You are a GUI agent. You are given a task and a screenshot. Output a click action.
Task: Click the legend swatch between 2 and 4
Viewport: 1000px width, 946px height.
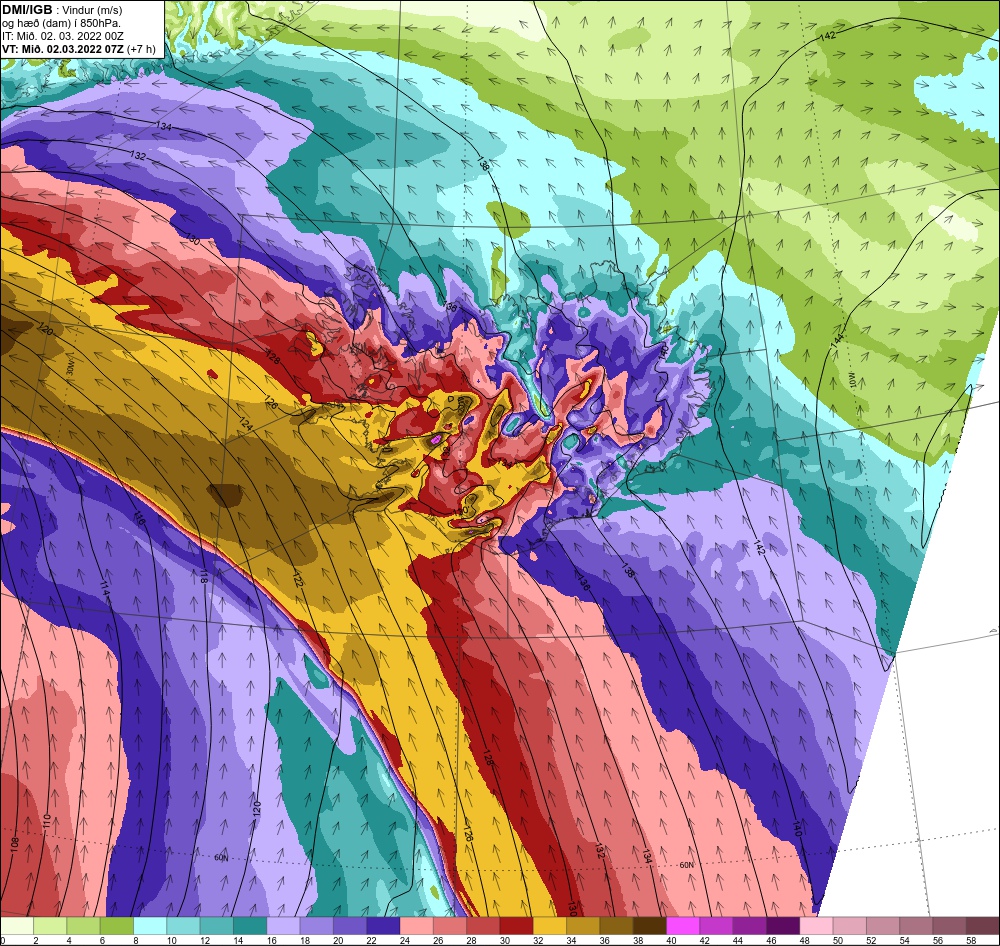pyautogui.click(x=50, y=926)
